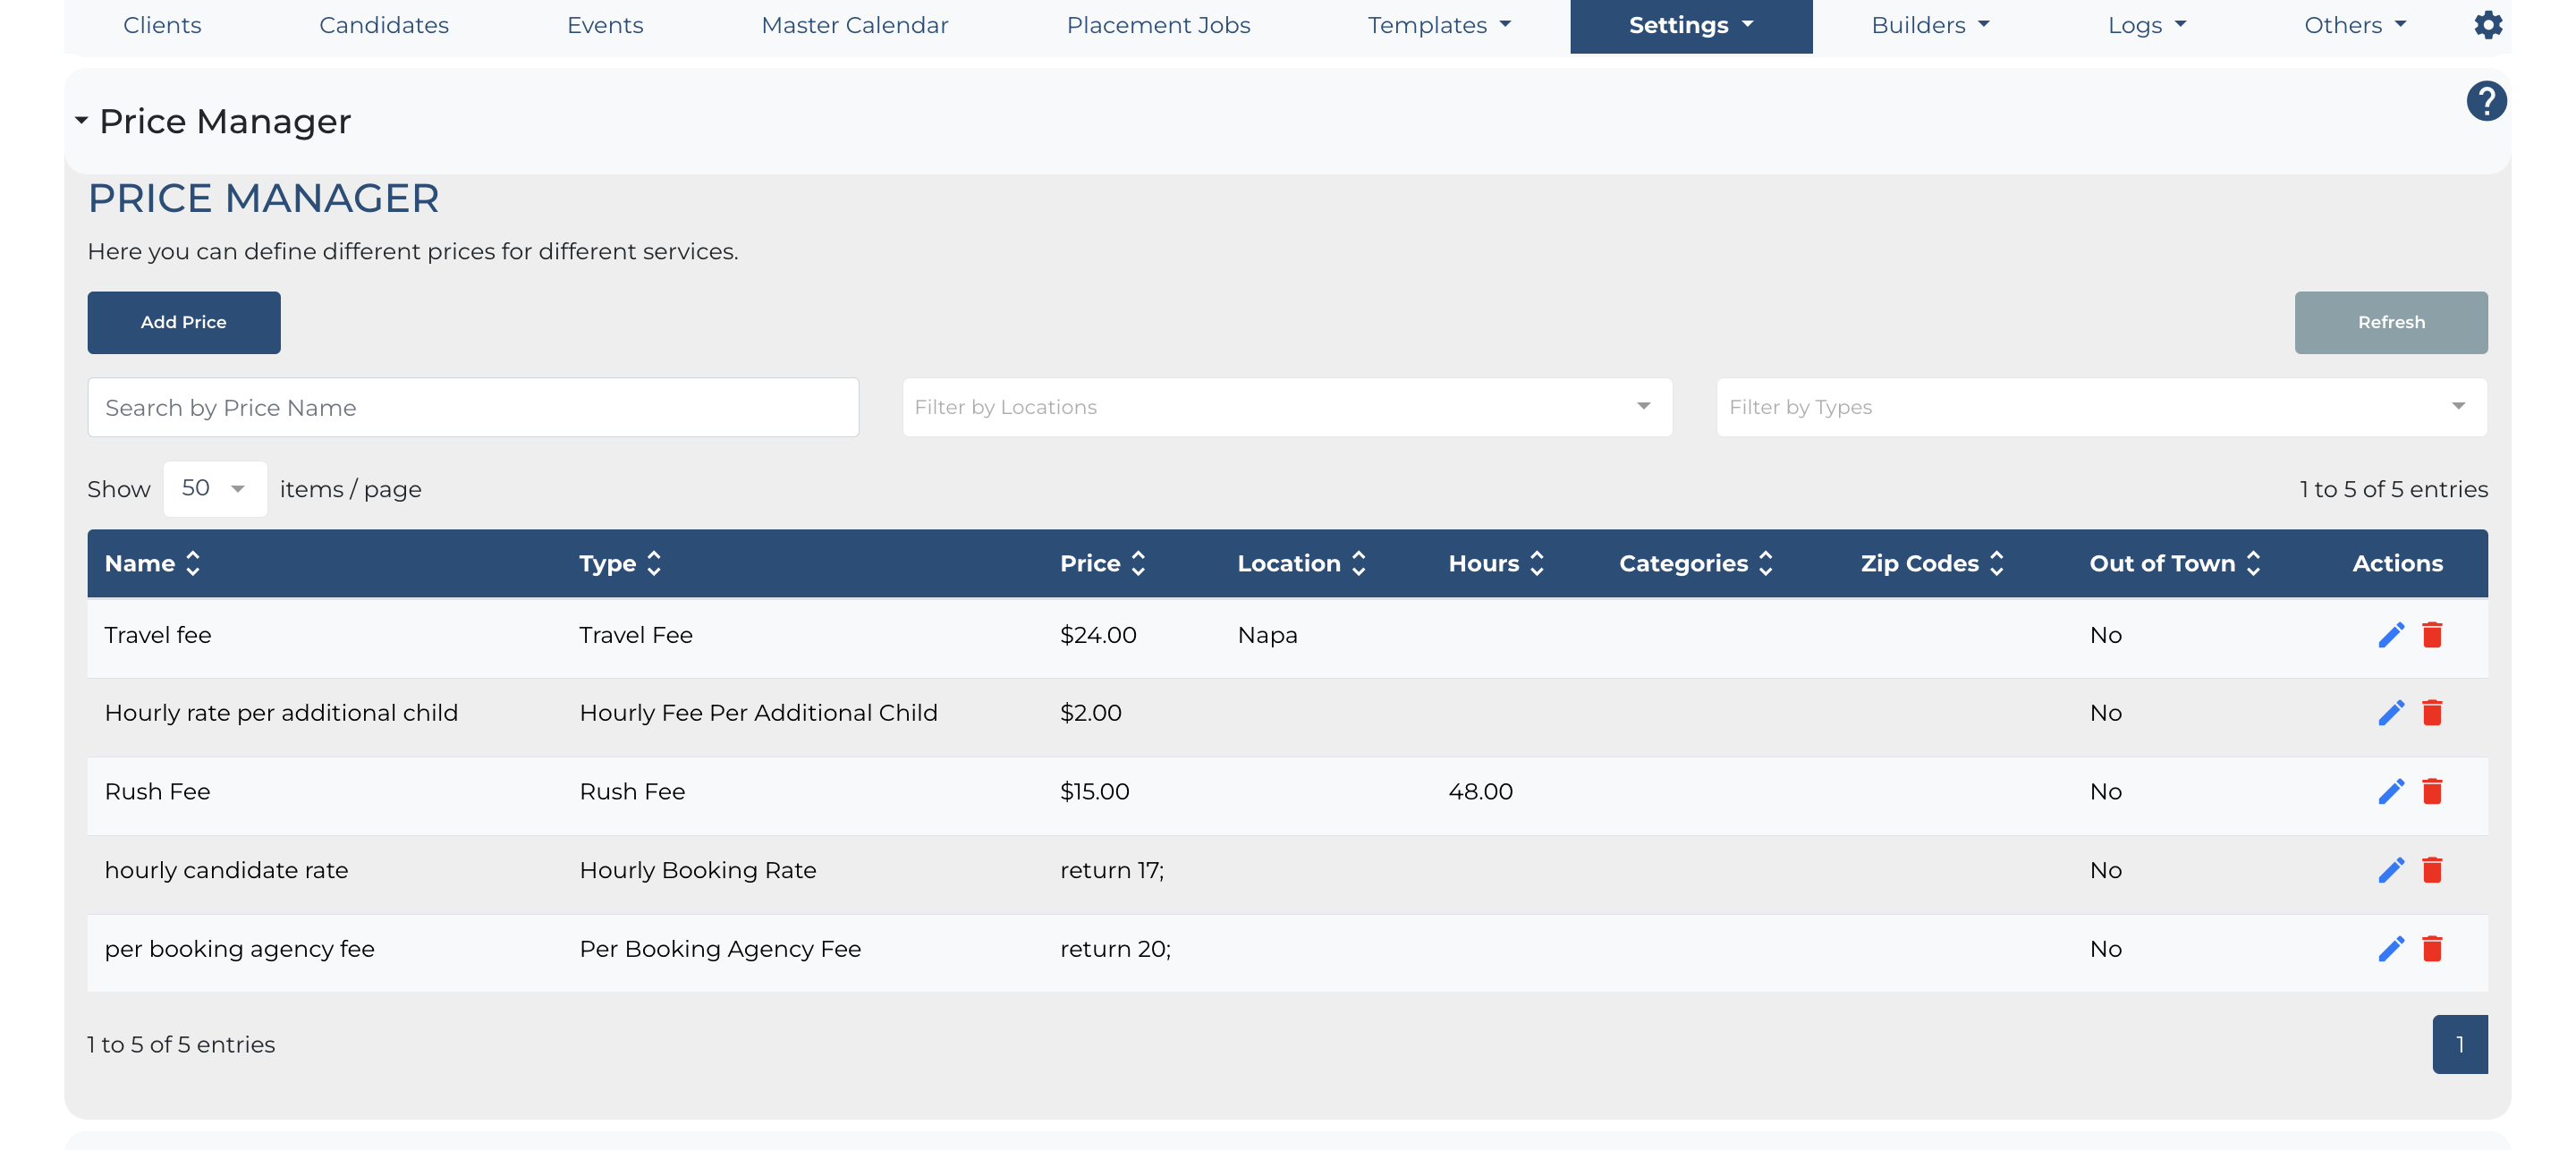The height and width of the screenshot is (1150, 2576).
Task: Edit the hourly candidate rate row
Action: pyautogui.click(x=2391, y=870)
